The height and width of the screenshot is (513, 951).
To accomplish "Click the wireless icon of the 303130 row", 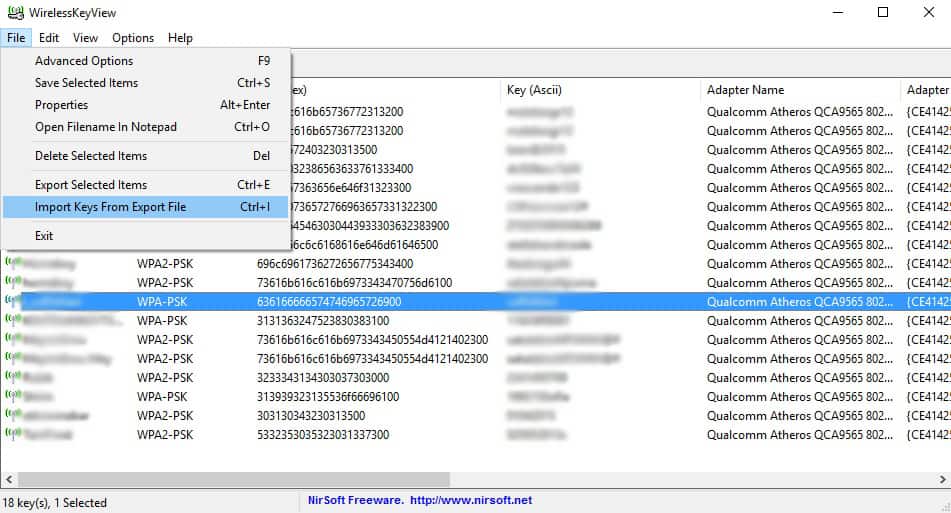I will coord(13,415).
